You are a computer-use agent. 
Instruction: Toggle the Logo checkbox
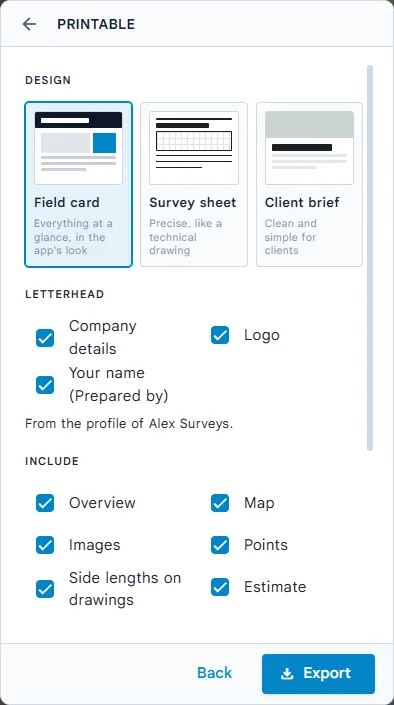[x=220, y=335]
